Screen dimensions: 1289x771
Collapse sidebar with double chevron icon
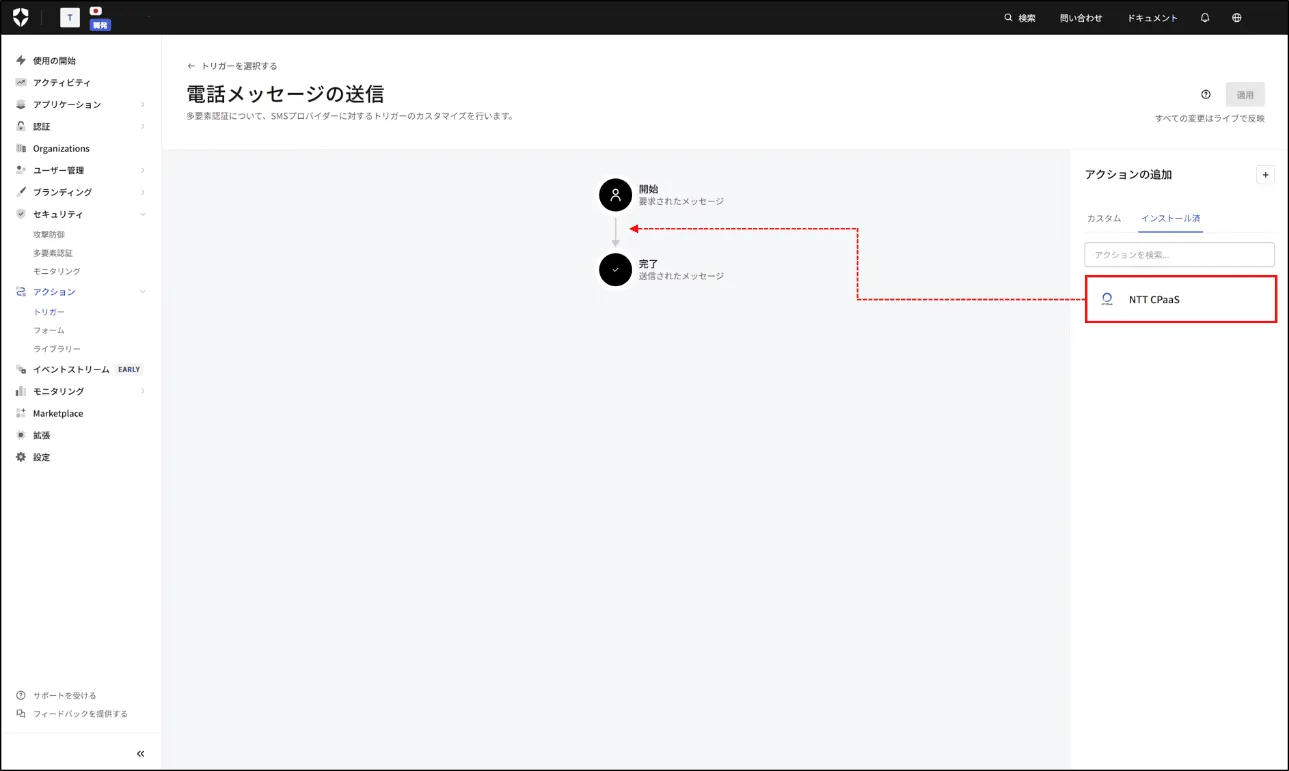point(140,753)
